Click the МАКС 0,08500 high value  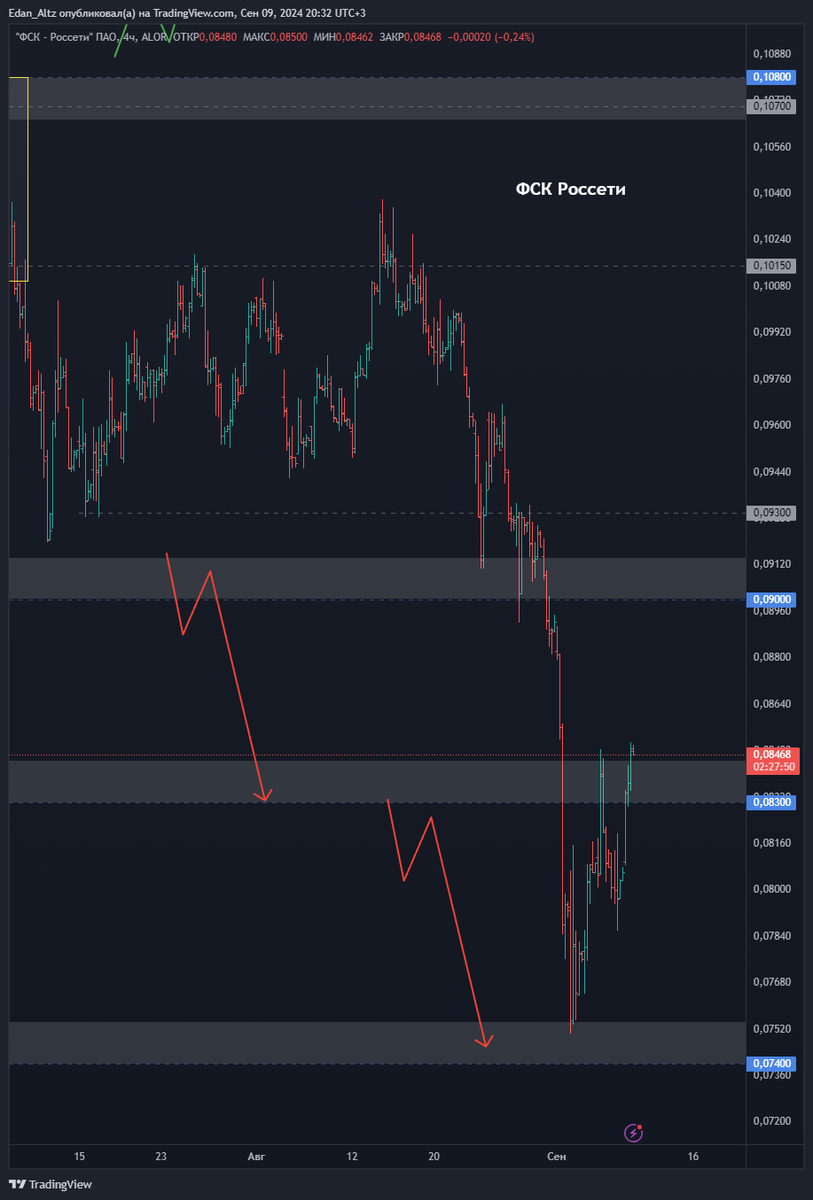[276, 37]
